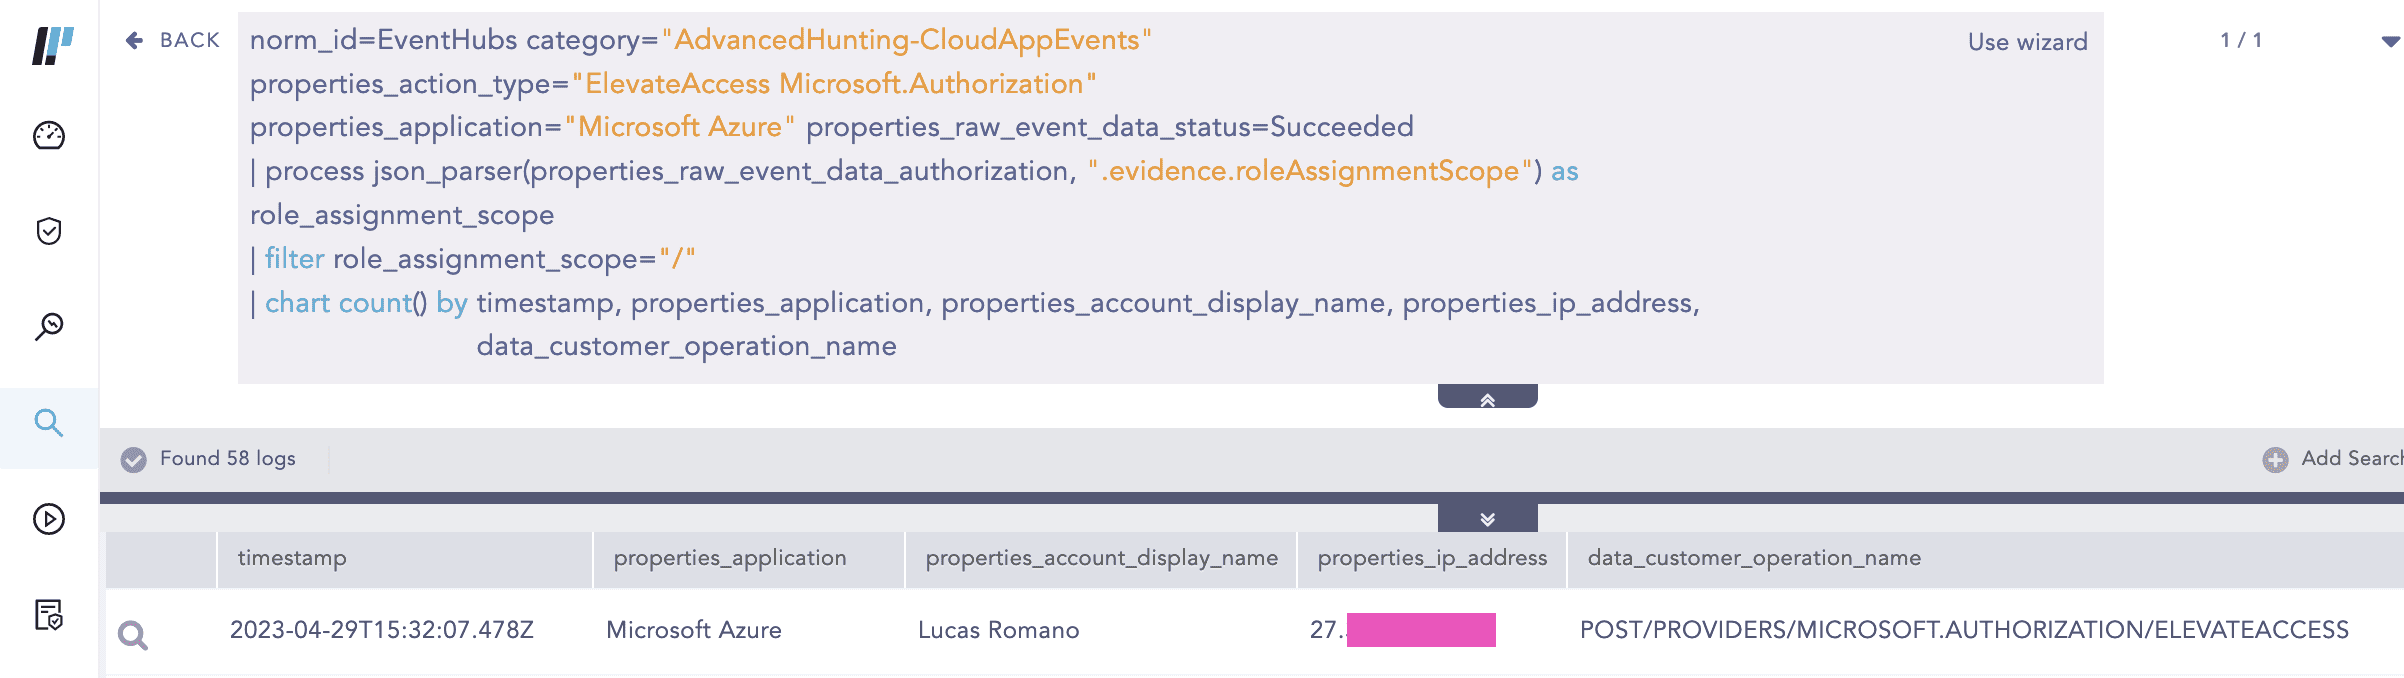2404x678 pixels.
Task: Open the shield check icon in sidebar
Action: click(49, 231)
